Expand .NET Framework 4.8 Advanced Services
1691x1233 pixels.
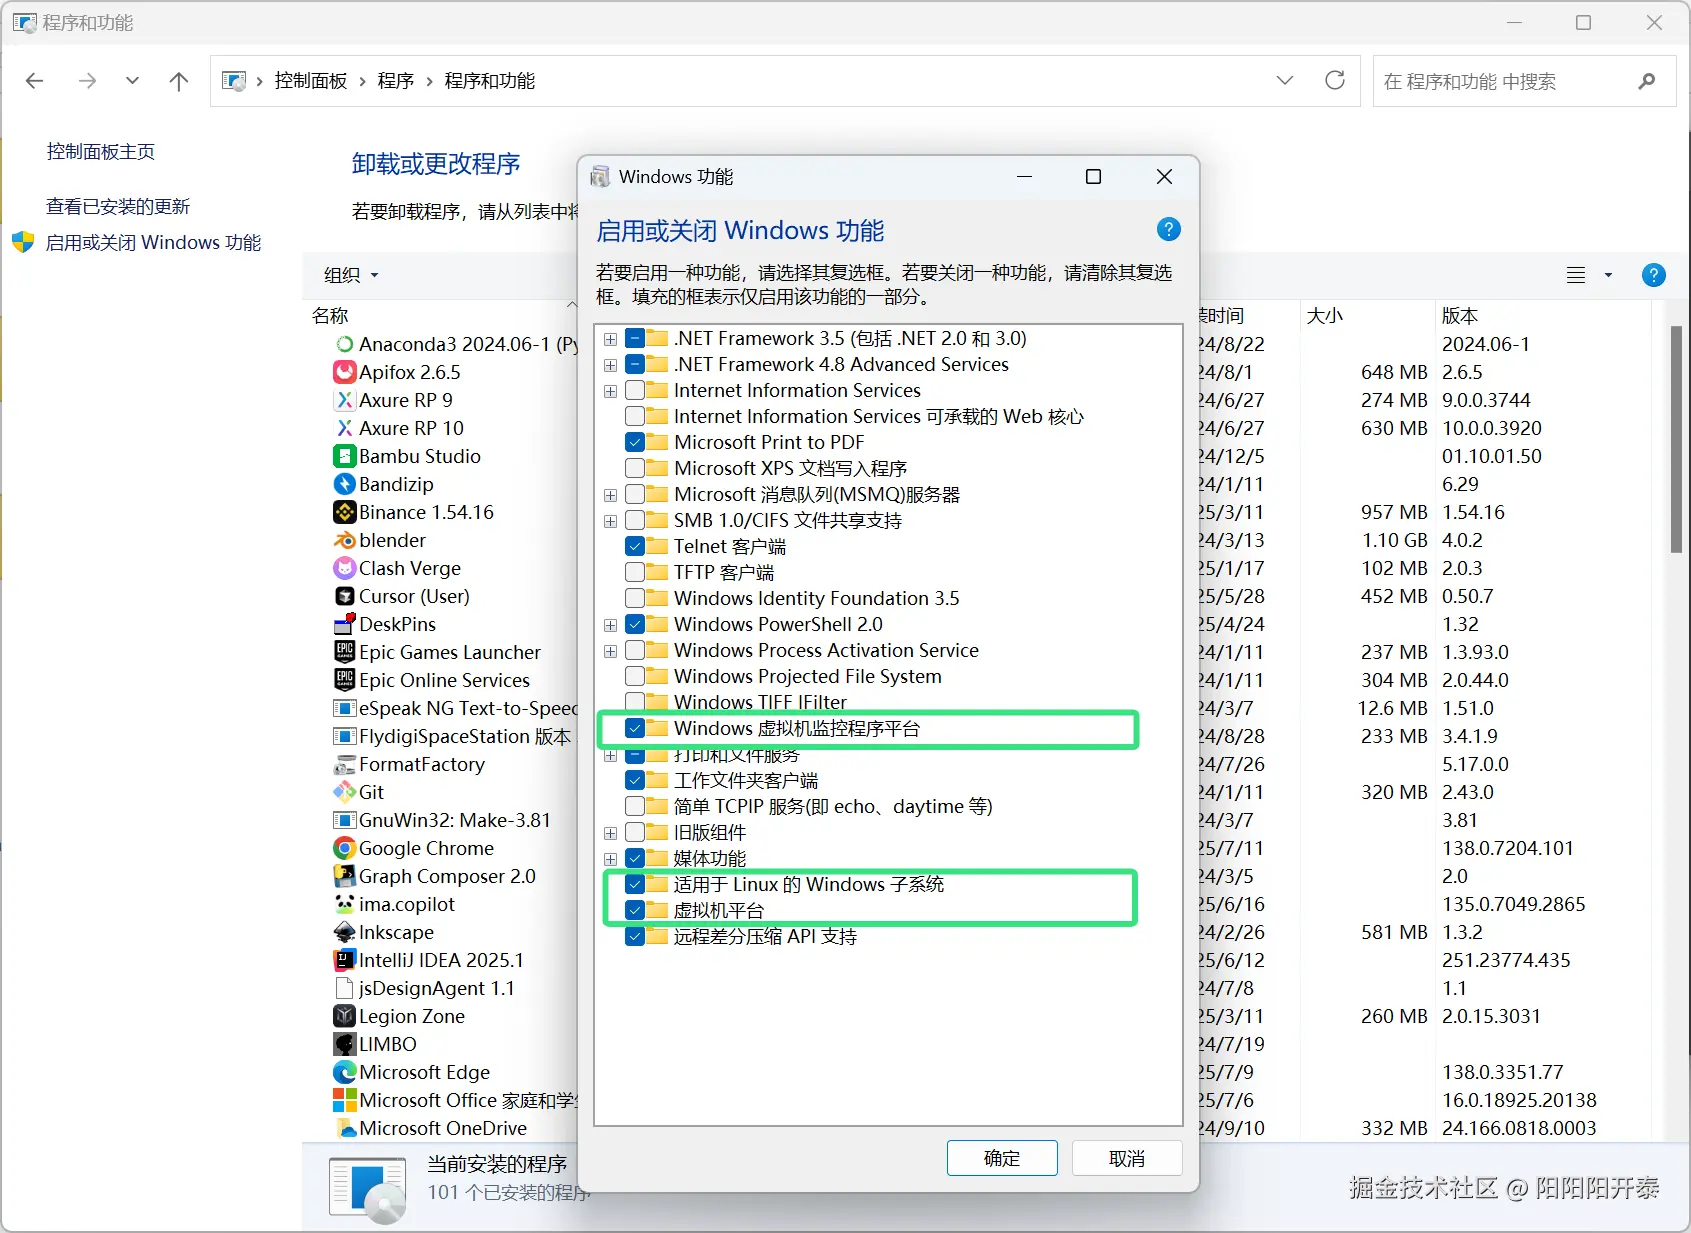610,365
